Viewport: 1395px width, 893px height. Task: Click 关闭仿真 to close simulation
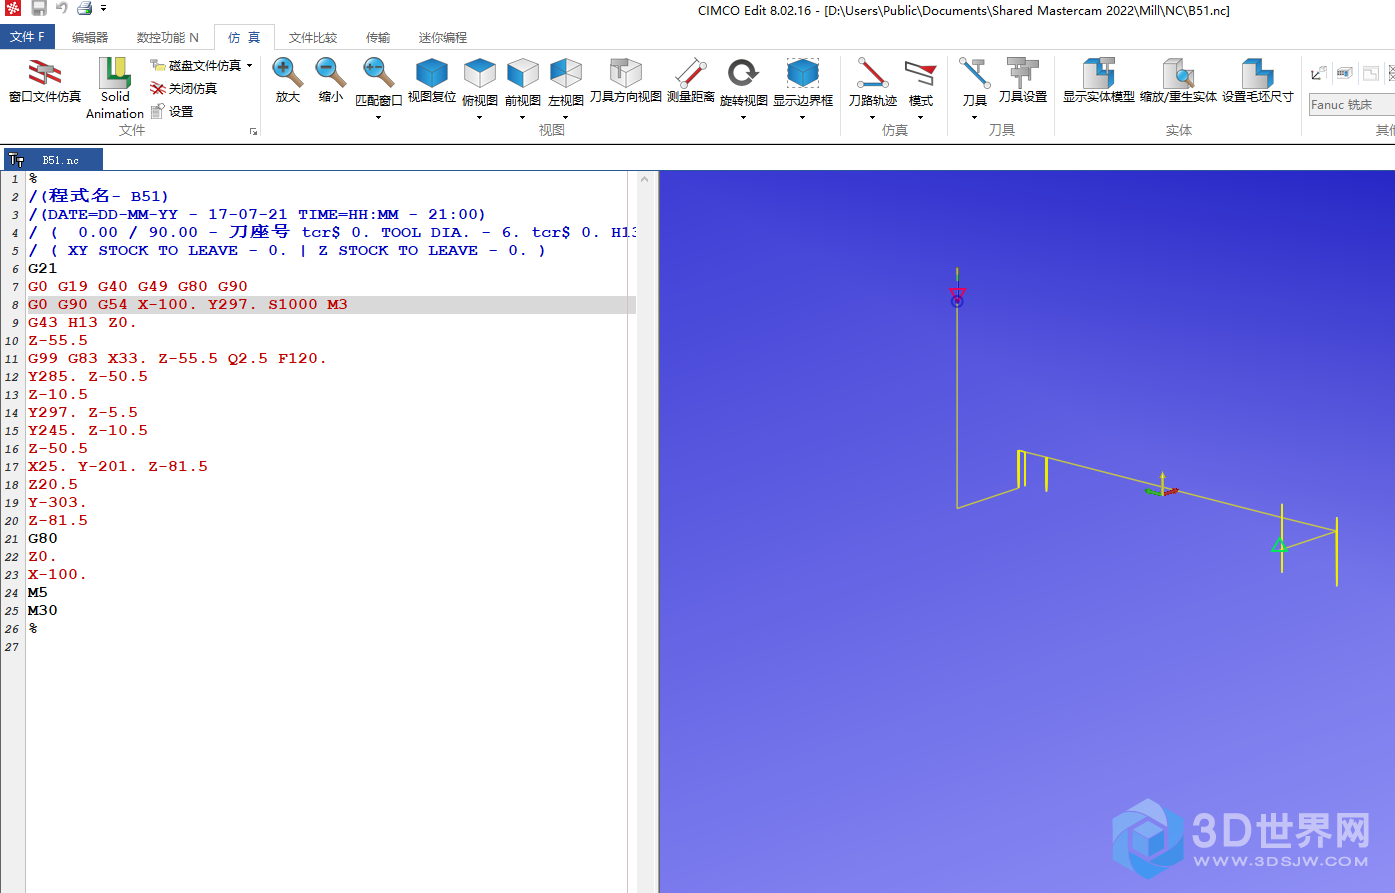pyautogui.click(x=184, y=88)
